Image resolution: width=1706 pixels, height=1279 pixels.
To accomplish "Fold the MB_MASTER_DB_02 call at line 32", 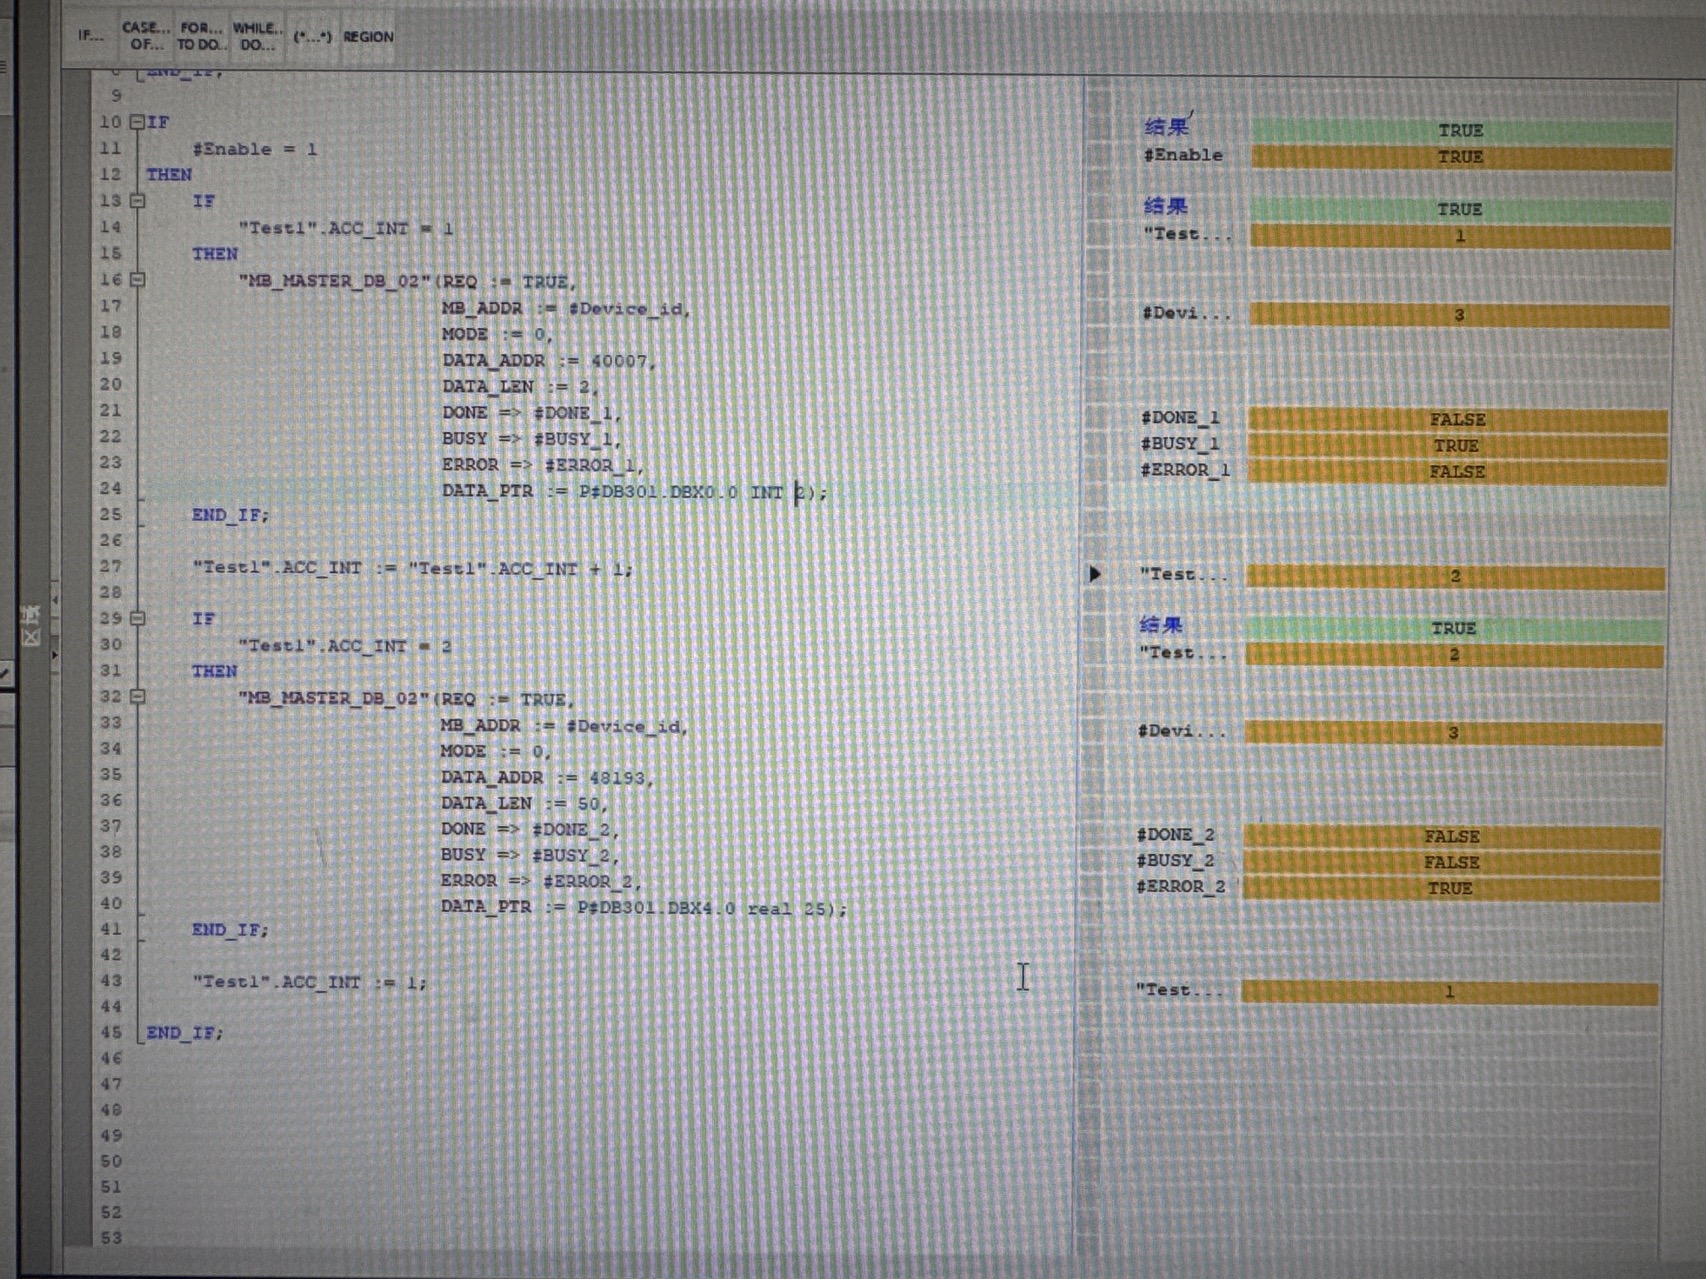I will tap(138, 696).
